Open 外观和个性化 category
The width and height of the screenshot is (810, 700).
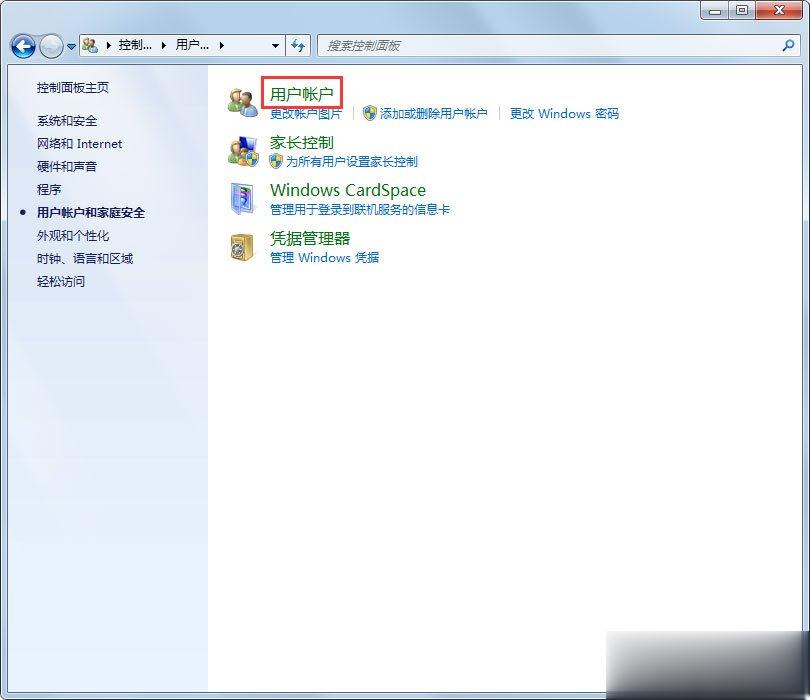pyautogui.click(x=73, y=236)
